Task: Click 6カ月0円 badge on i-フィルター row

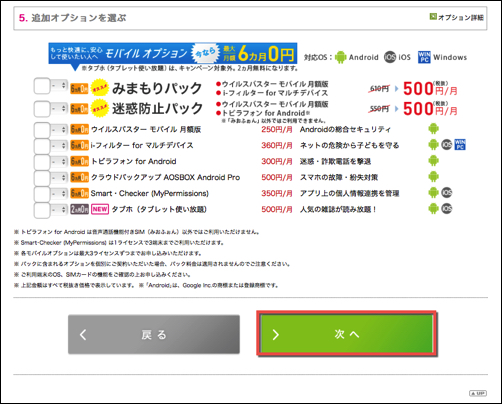Action: click(79, 145)
